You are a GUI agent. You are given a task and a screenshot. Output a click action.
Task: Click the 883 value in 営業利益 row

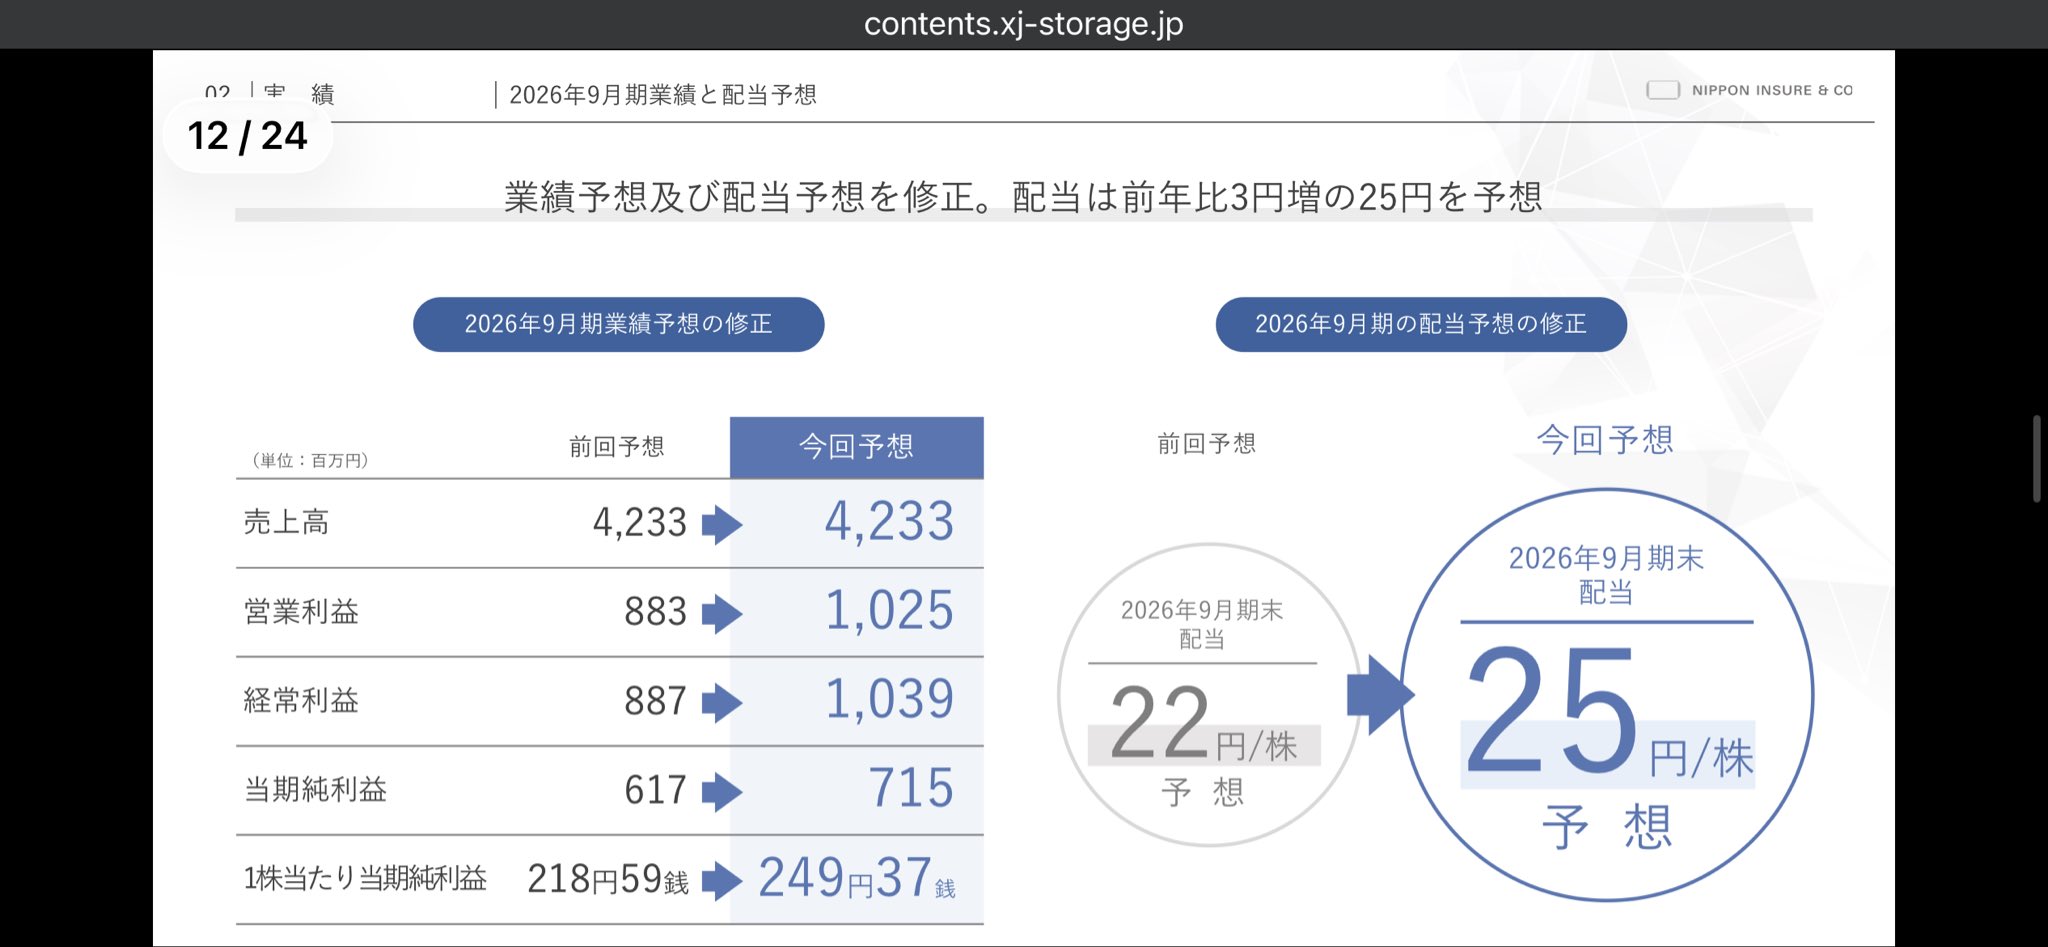pos(655,611)
